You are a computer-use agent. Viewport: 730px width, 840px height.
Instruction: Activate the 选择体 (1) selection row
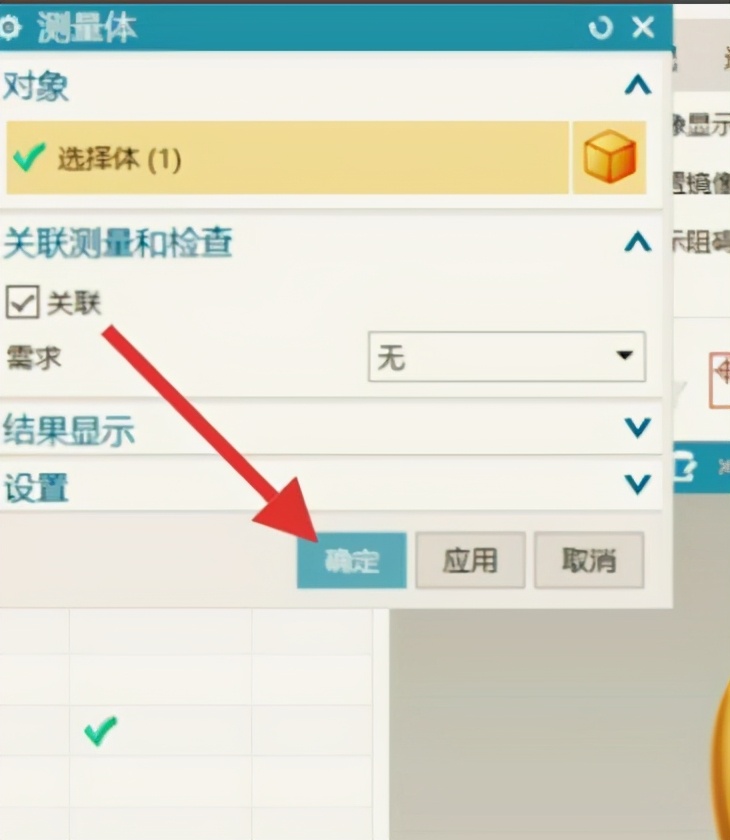(x=288, y=158)
